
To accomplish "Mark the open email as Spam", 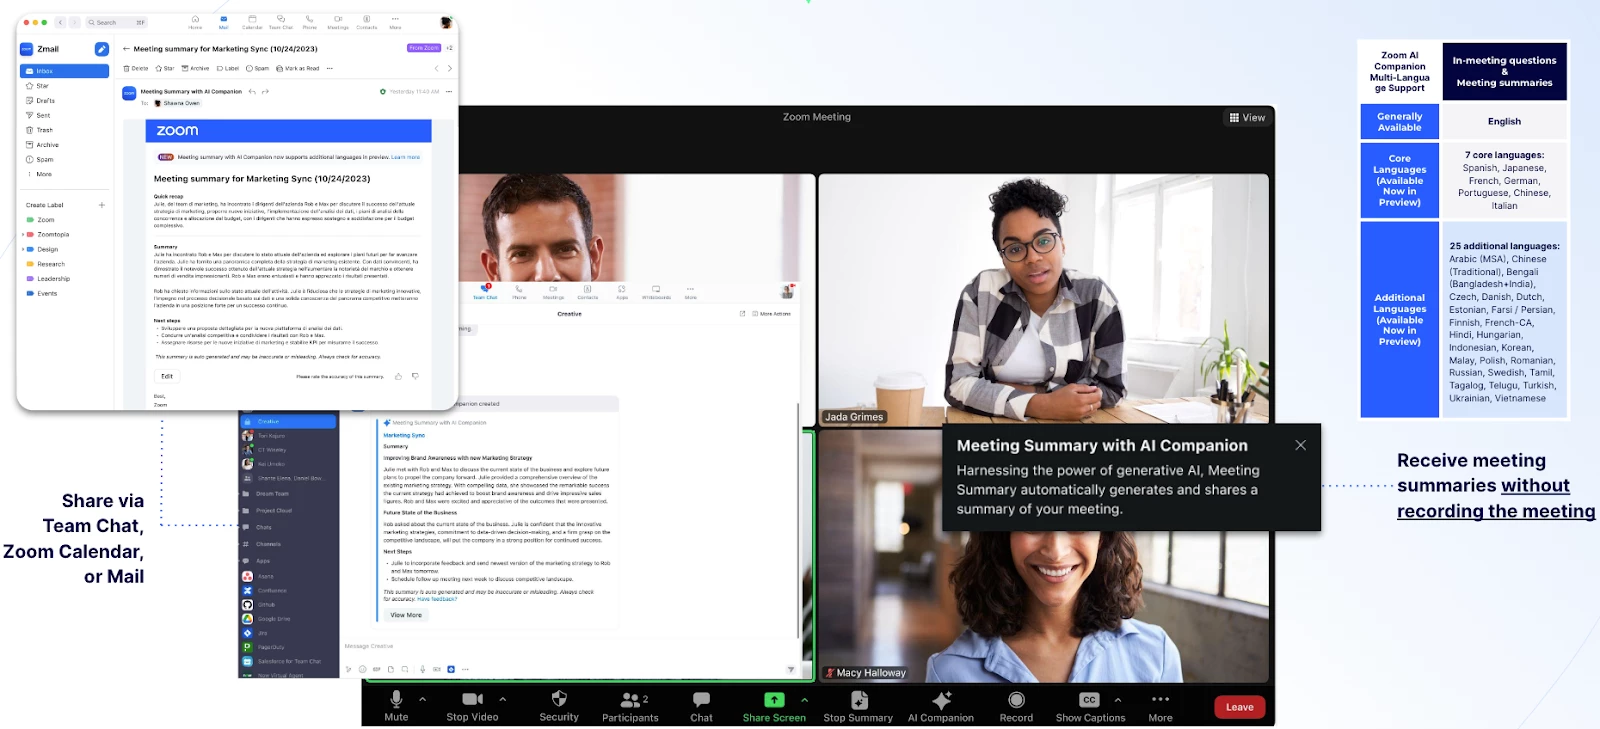I will click(258, 69).
